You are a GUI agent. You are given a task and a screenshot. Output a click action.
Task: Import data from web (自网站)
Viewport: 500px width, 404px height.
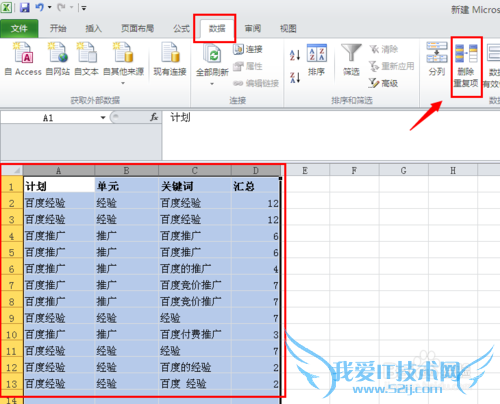(x=58, y=59)
